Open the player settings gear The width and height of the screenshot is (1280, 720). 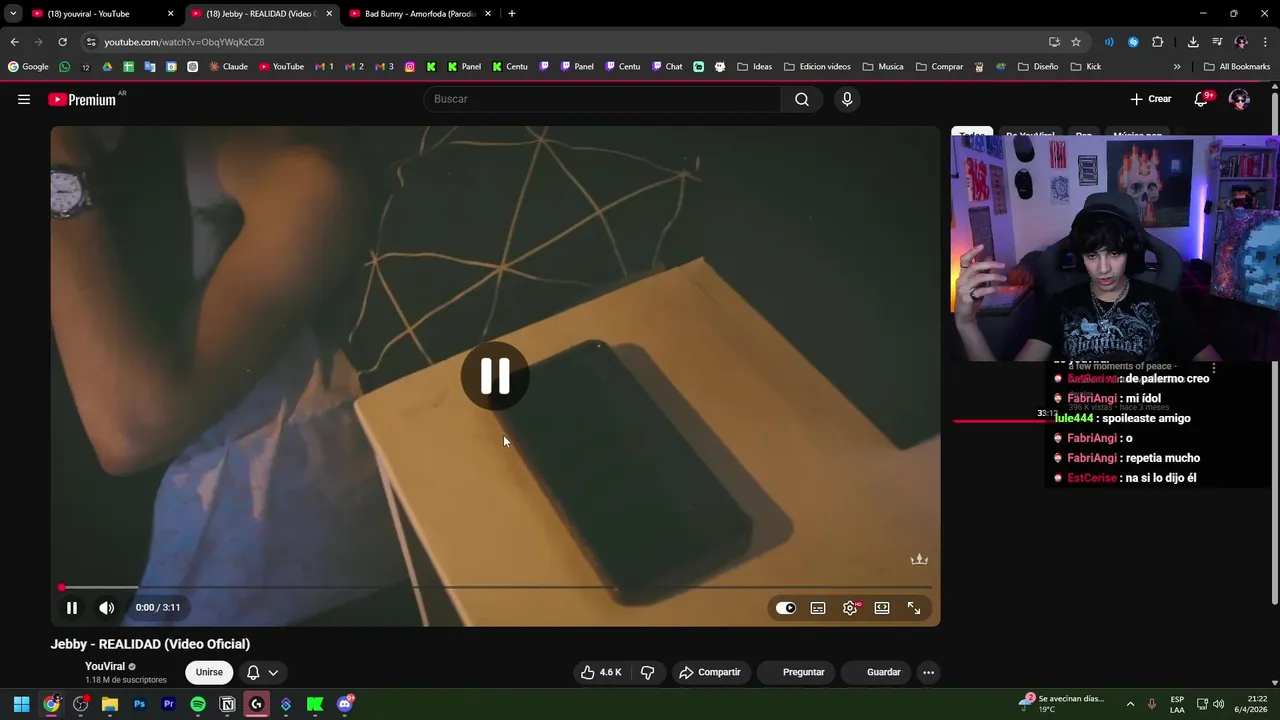[x=850, y=608]
